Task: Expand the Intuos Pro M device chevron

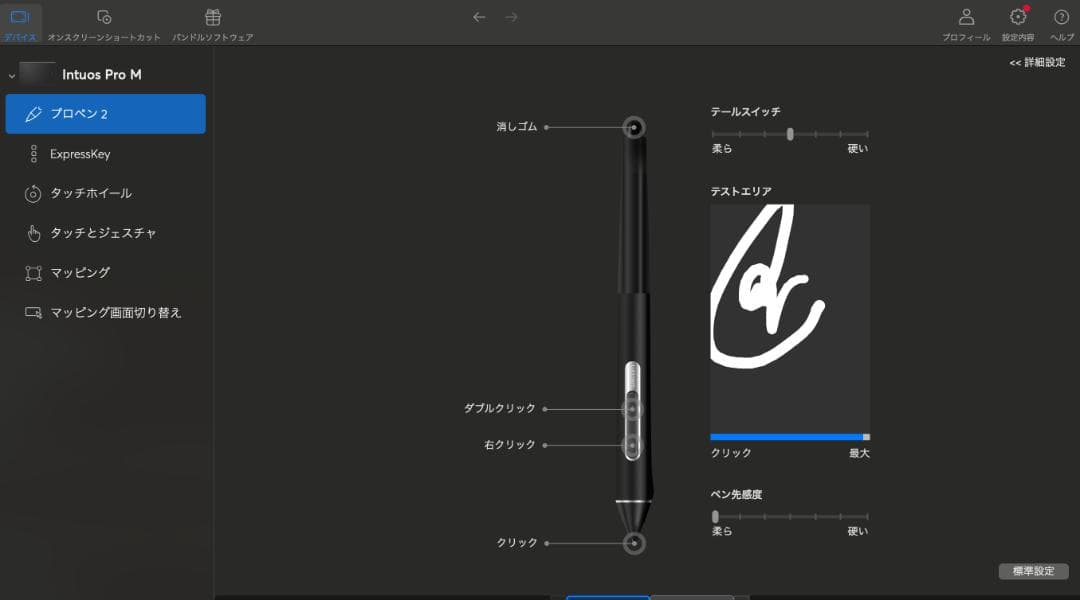Action: (10, 73)
